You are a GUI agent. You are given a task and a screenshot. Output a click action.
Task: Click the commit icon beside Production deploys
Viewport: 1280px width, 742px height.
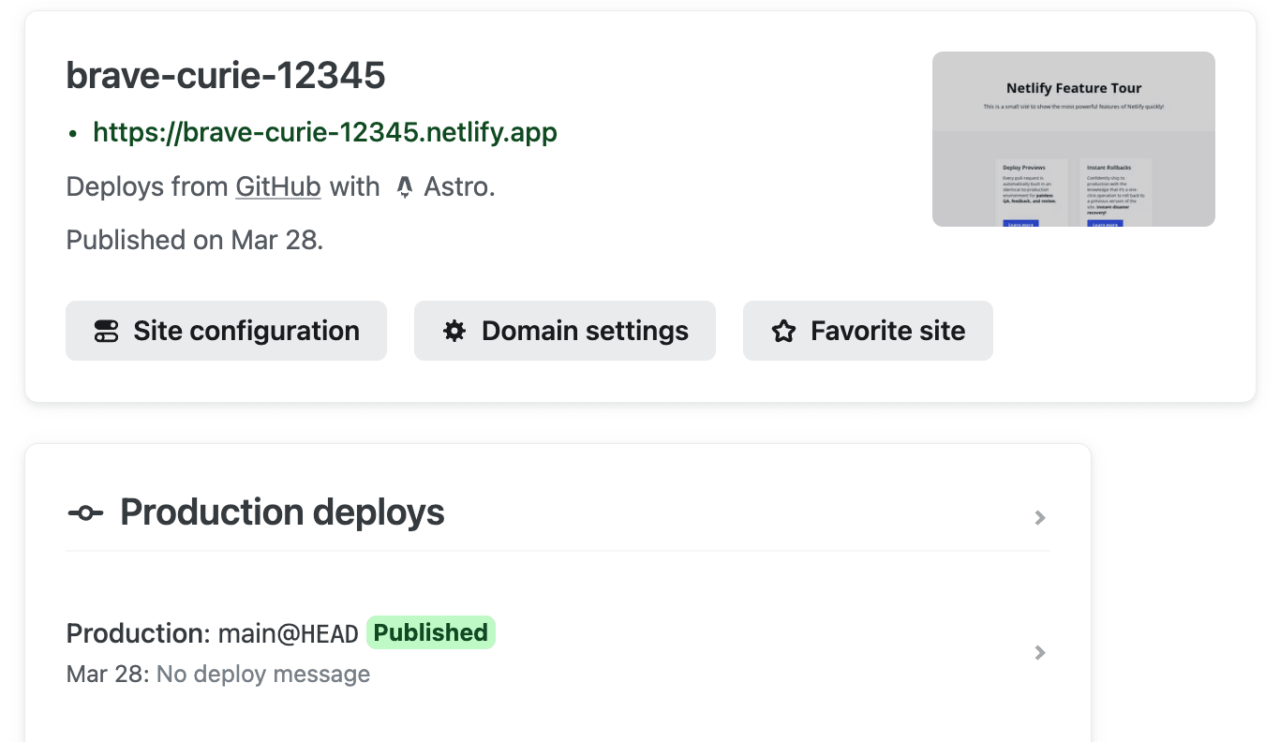coord(85,512)
